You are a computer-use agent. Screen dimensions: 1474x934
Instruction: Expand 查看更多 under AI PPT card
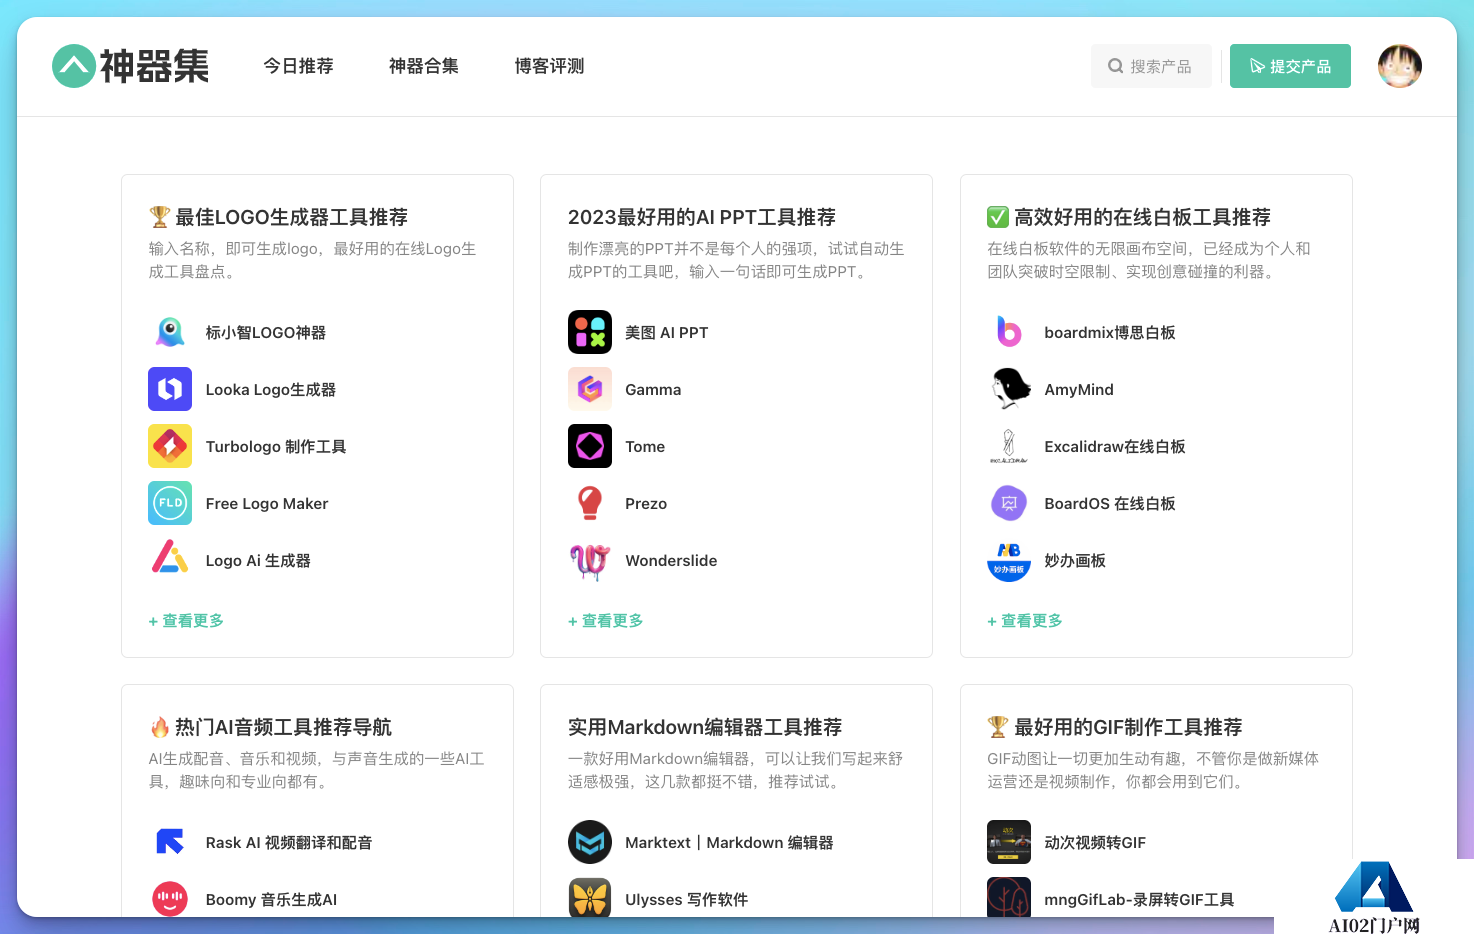(x=606, y=621)
